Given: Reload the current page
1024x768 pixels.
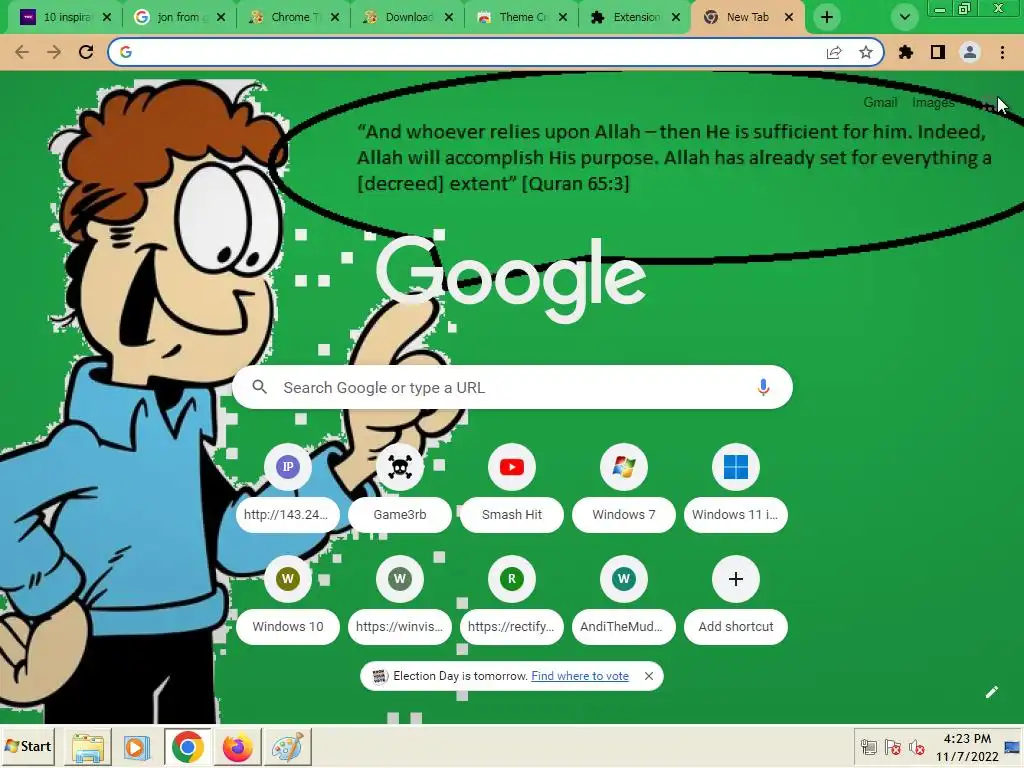Looking at the screenshot, I should pos(86,52).
